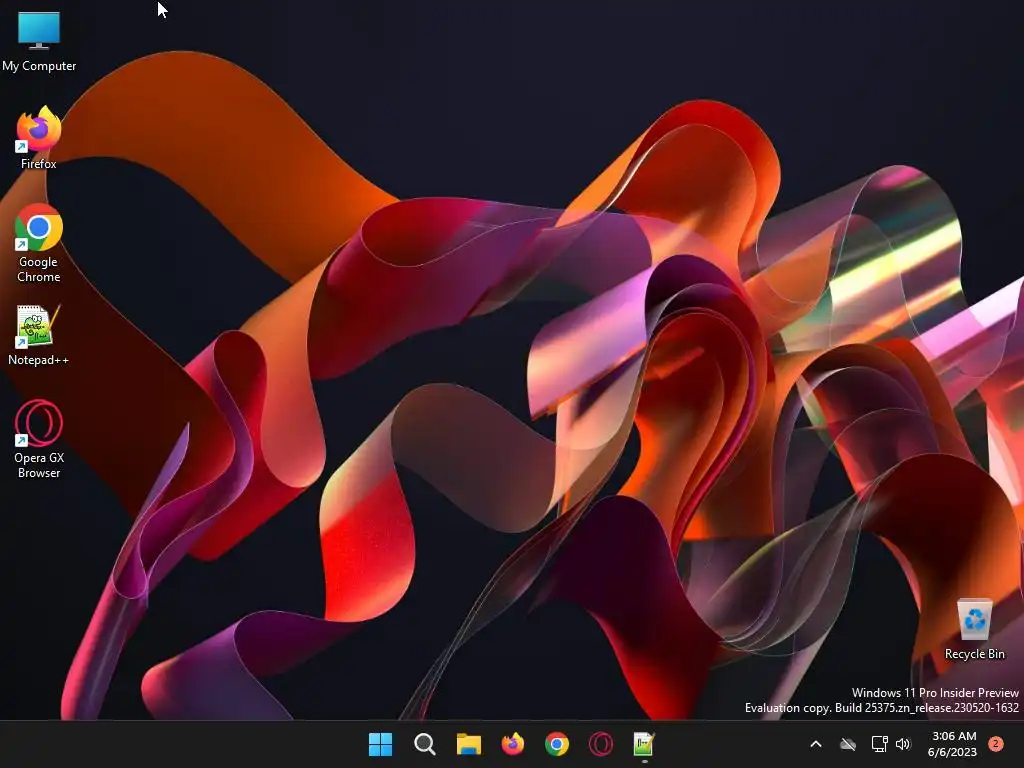
Task: Launch Opera GX from the taskbar
Action: [x=601, y=744]
